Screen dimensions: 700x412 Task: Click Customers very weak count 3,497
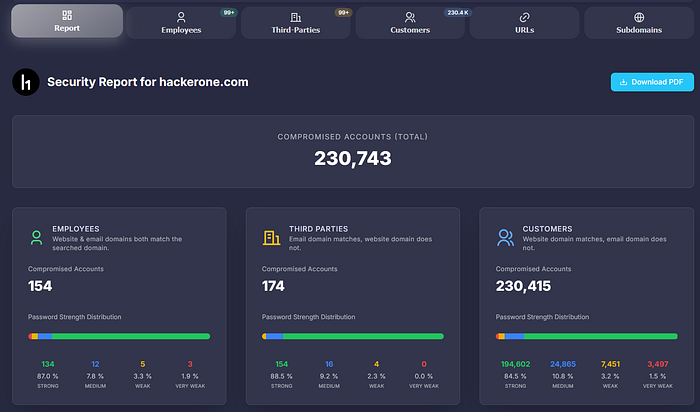[x=658, y=364]
